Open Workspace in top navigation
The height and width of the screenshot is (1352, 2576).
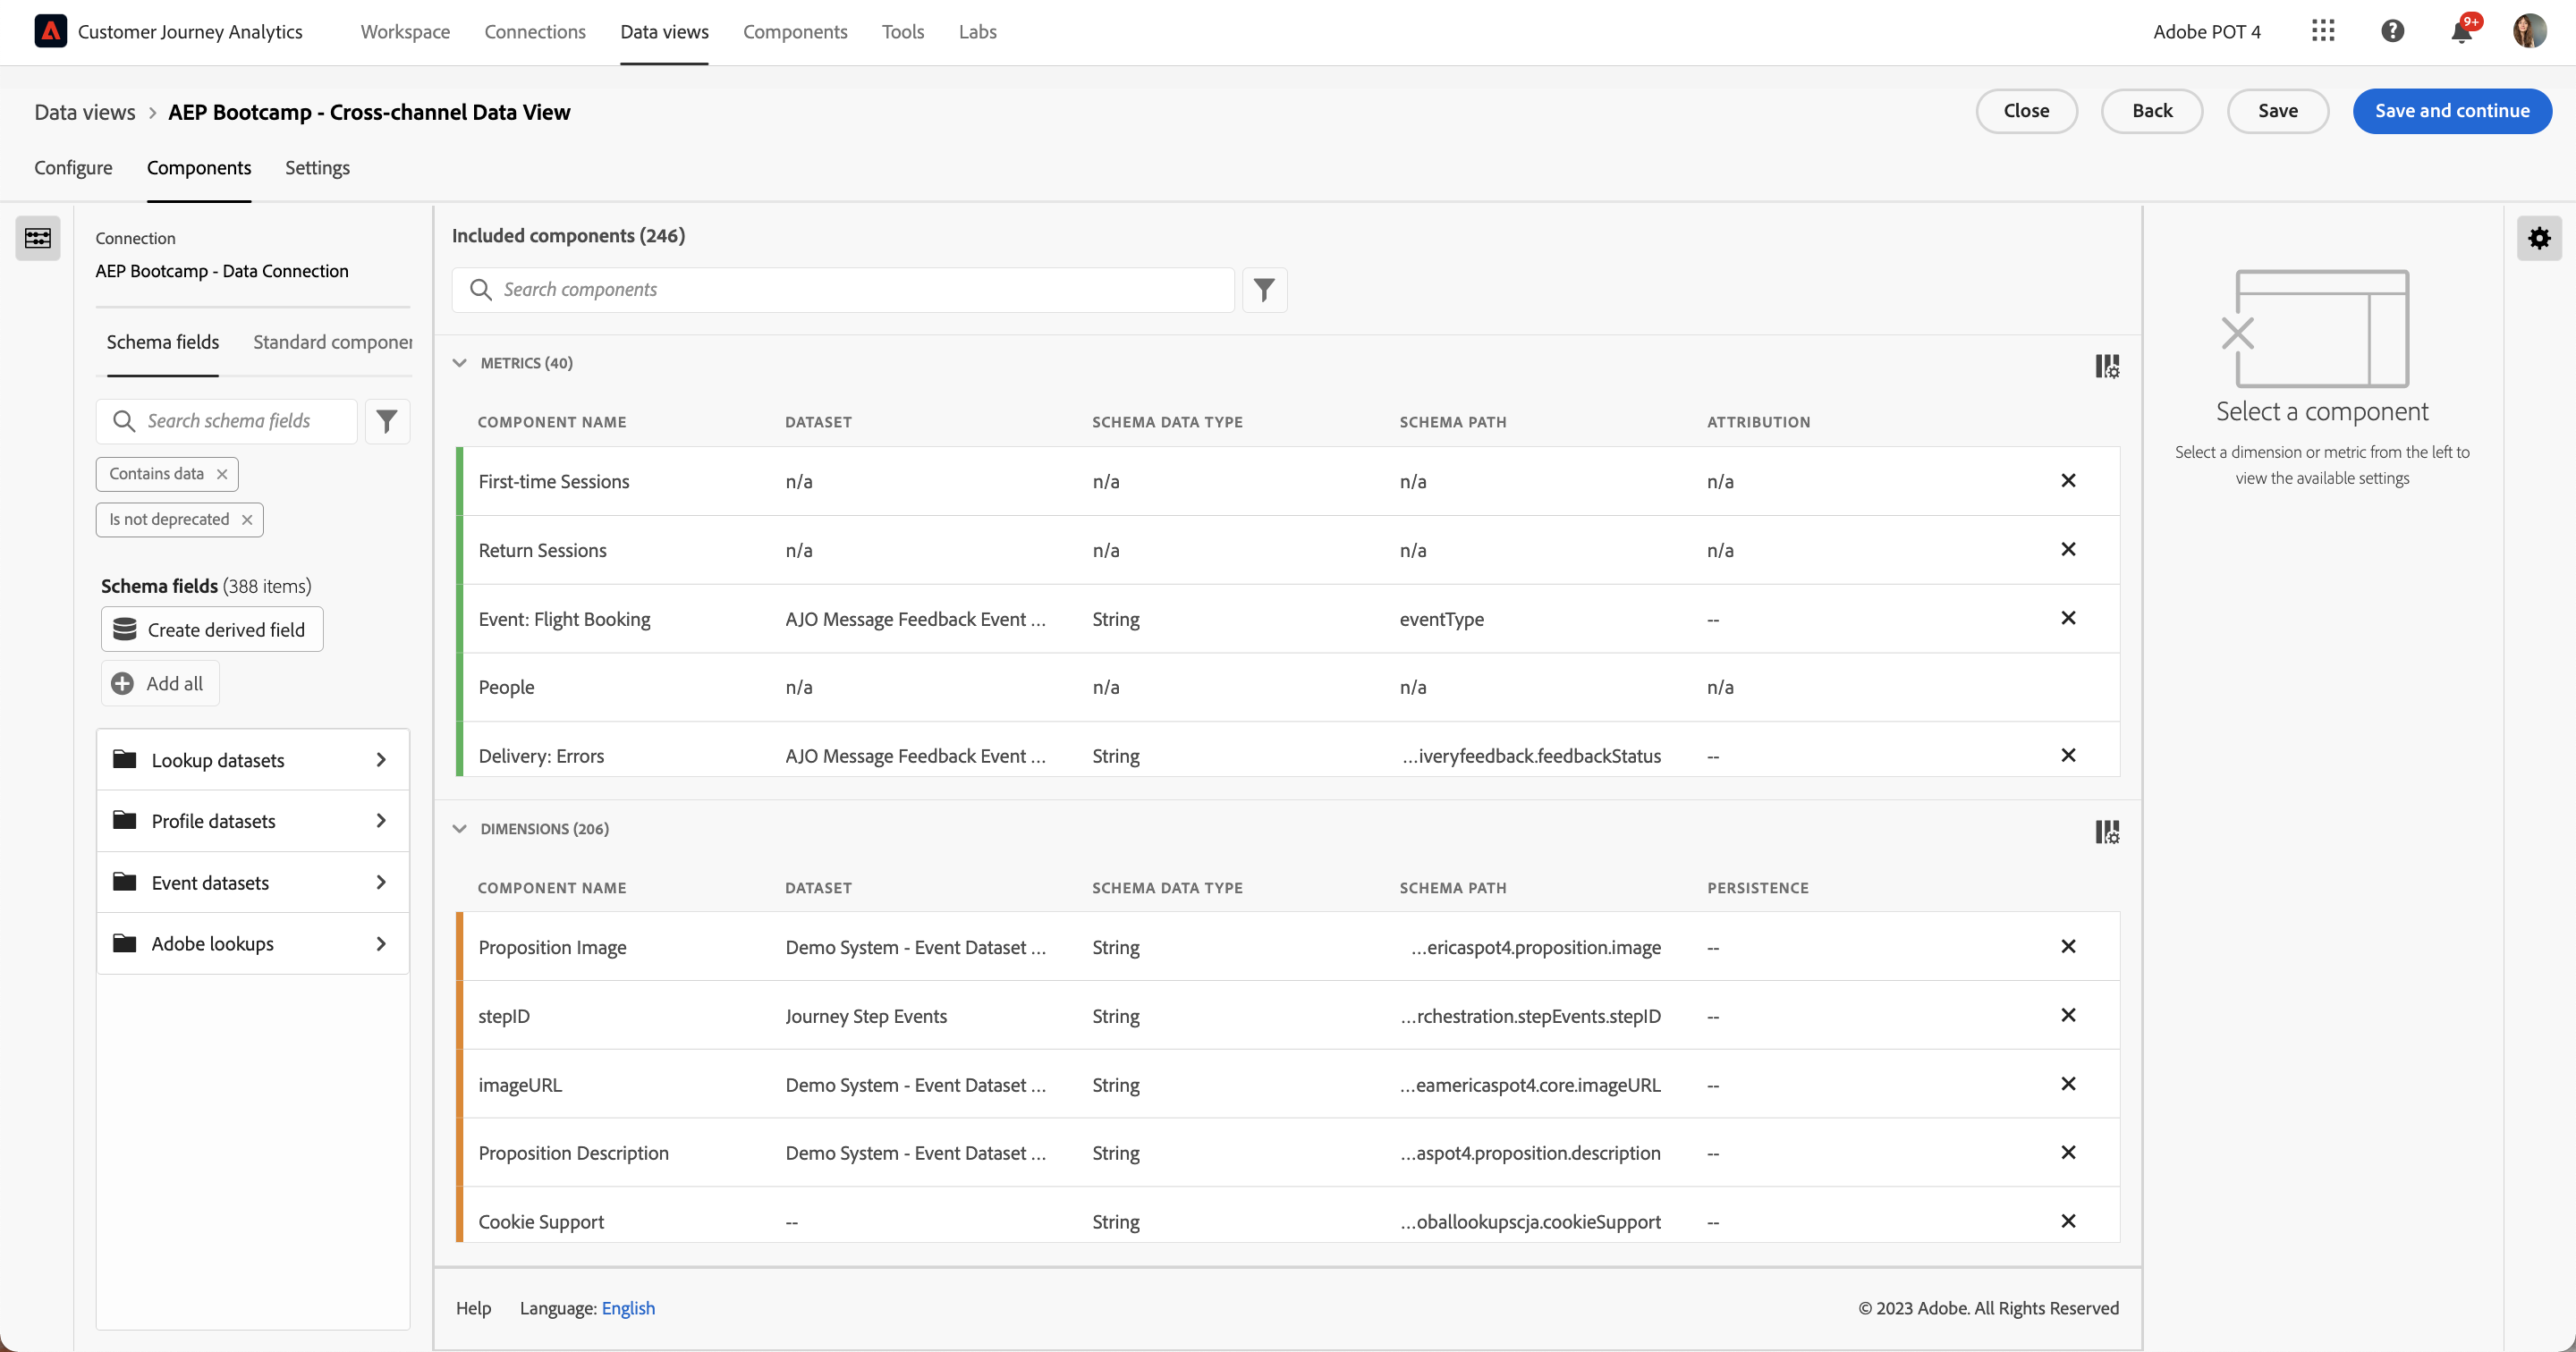pos(405,31)
